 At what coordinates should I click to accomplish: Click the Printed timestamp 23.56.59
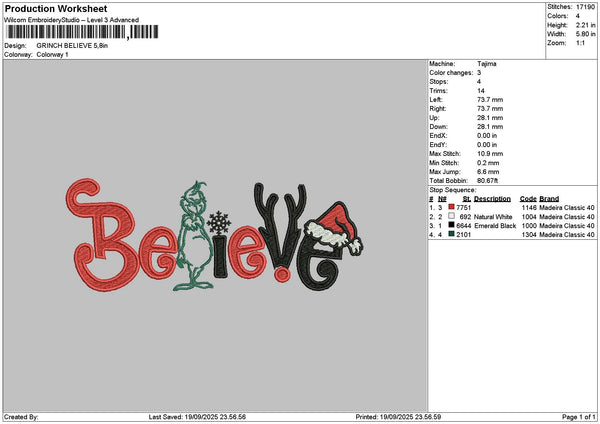[x=427, y=417]
